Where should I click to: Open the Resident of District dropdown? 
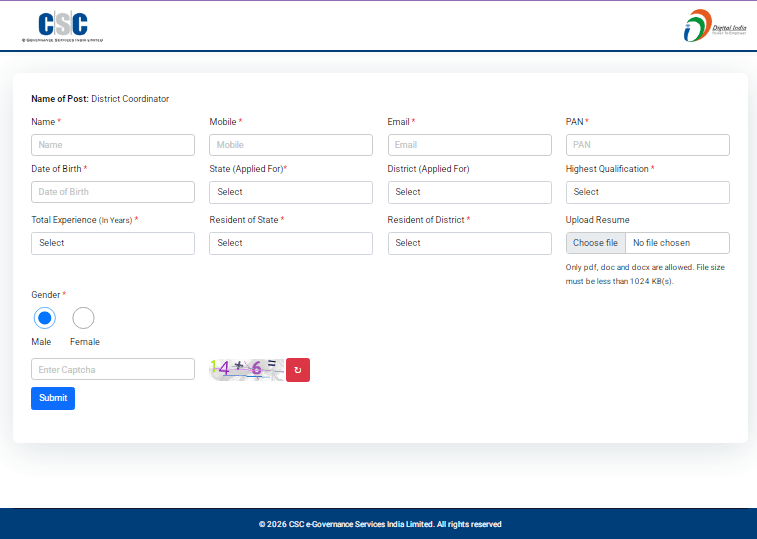(x=469, y=243)
